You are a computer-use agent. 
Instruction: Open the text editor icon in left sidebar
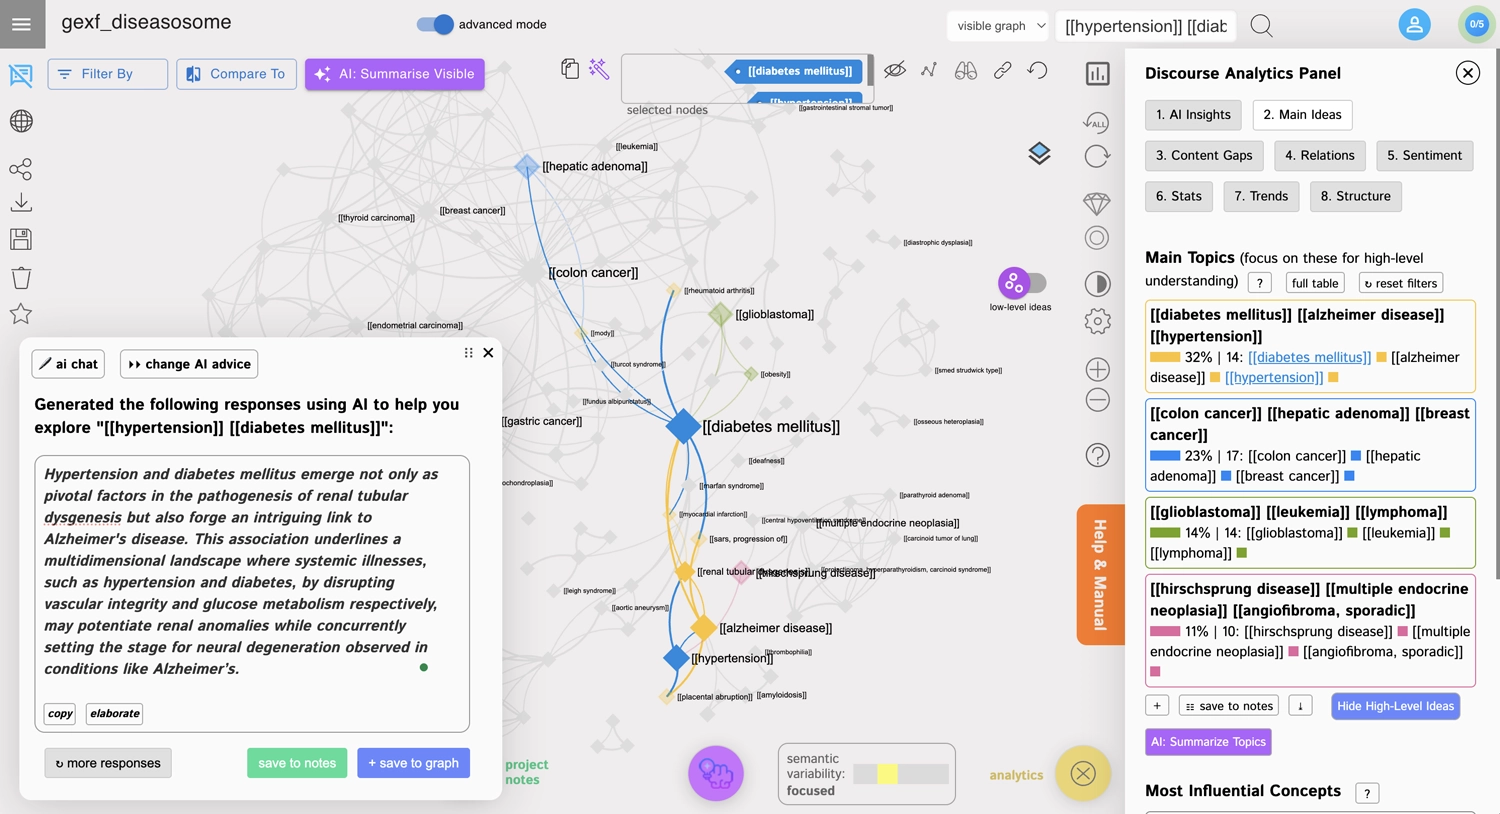point(20,75)
